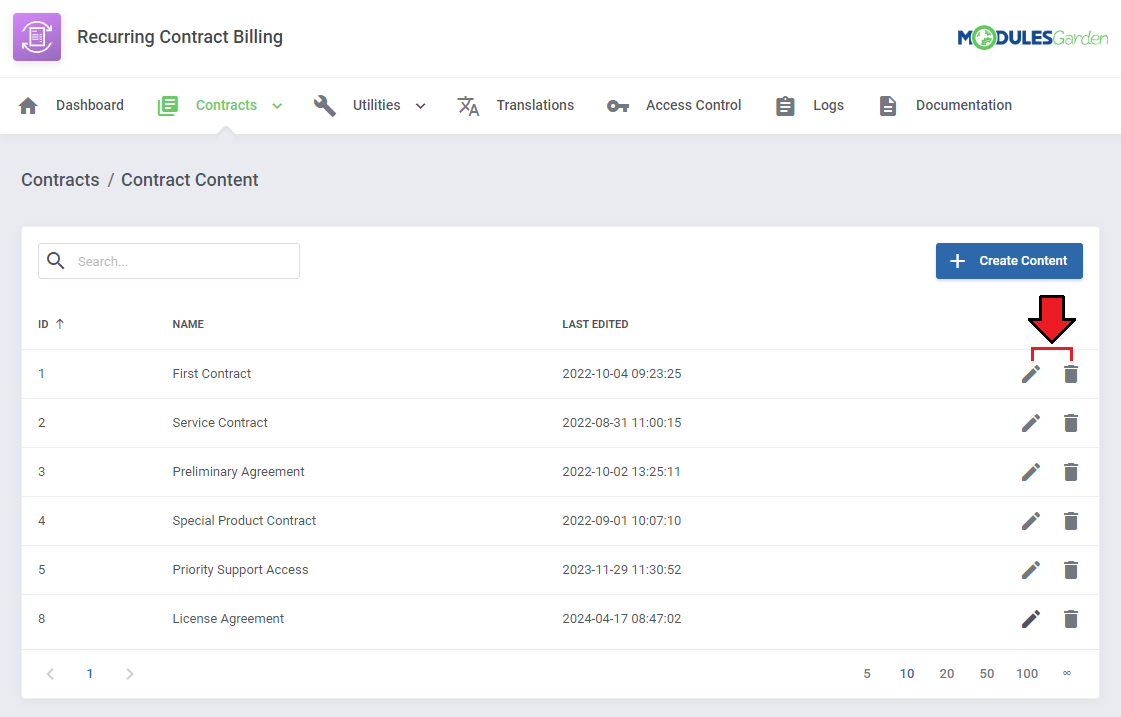Sort by the LAST EDITED column header

pyautogui.click(x=595, y=324)
